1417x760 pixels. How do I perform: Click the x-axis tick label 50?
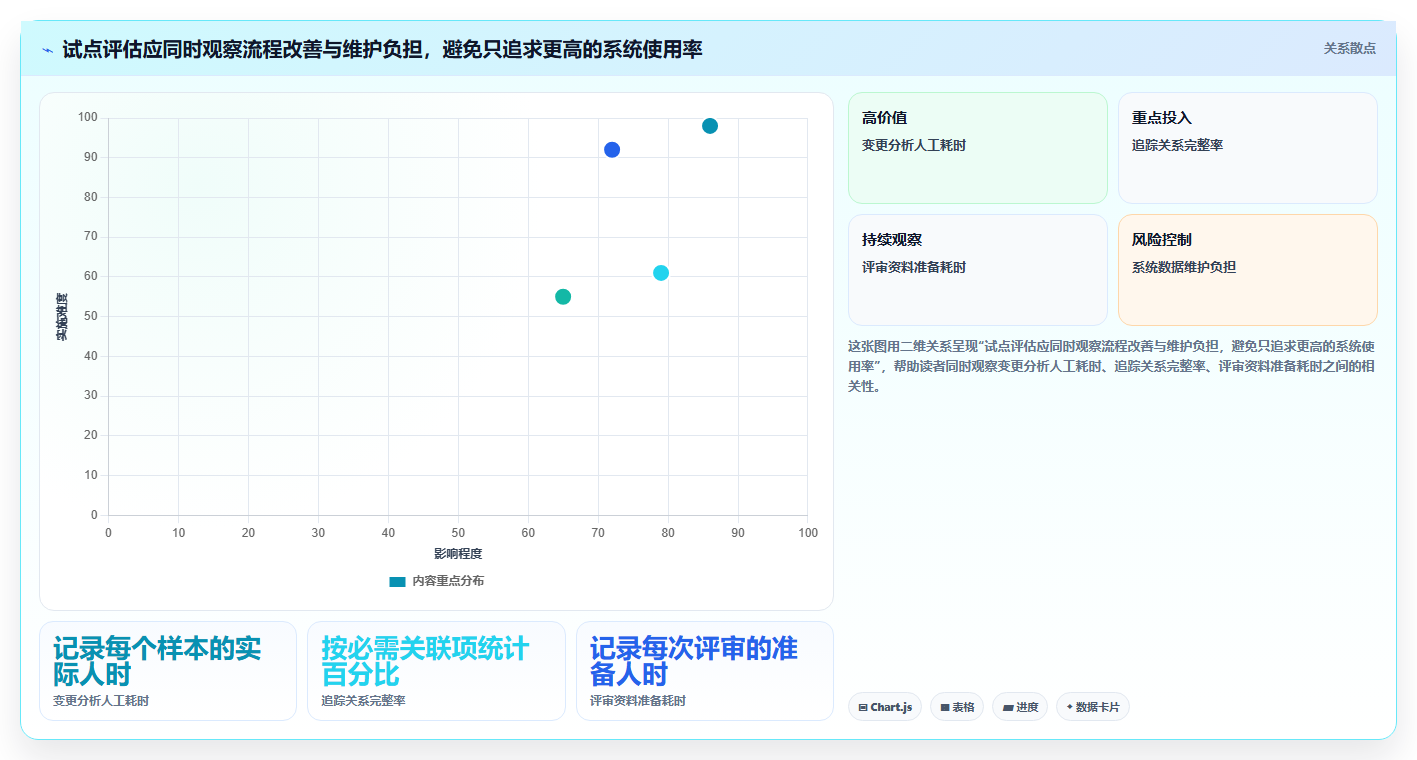click(458, 533)
